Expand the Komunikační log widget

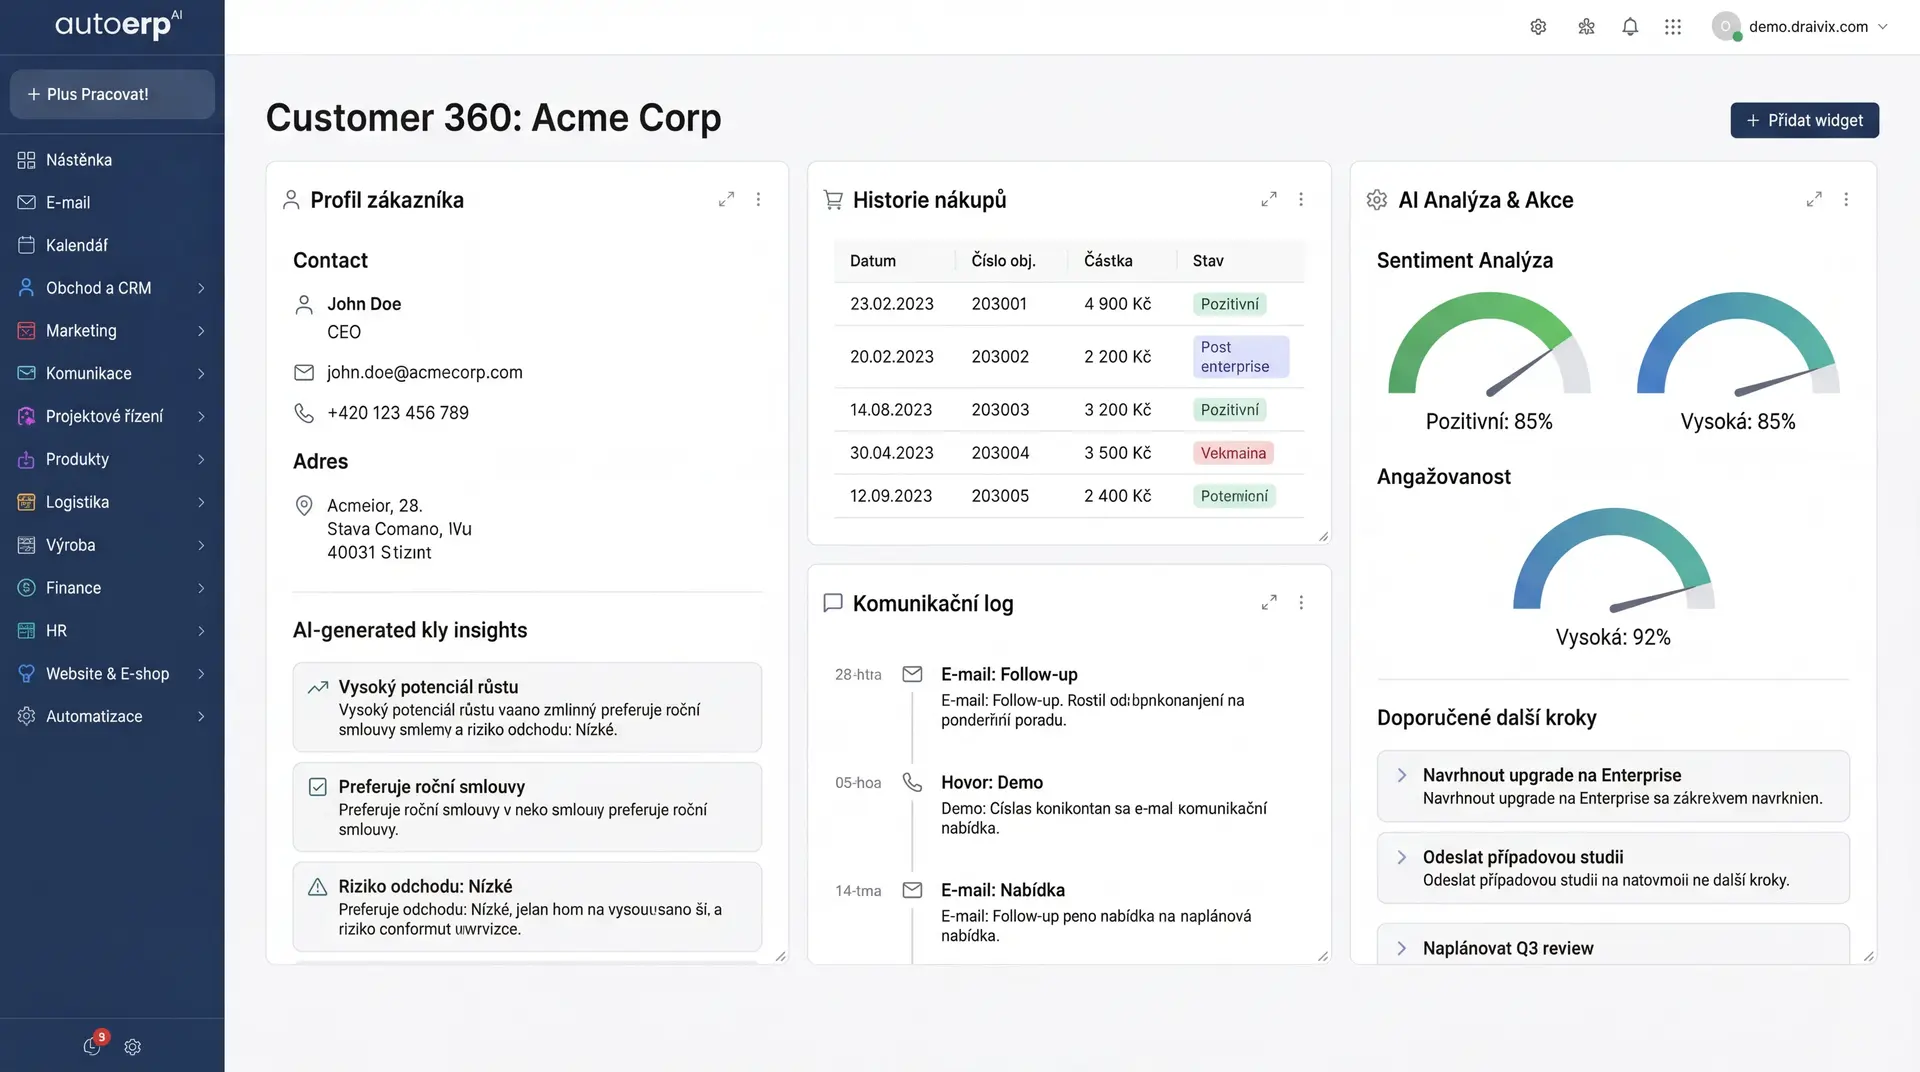click(1269, 603)
